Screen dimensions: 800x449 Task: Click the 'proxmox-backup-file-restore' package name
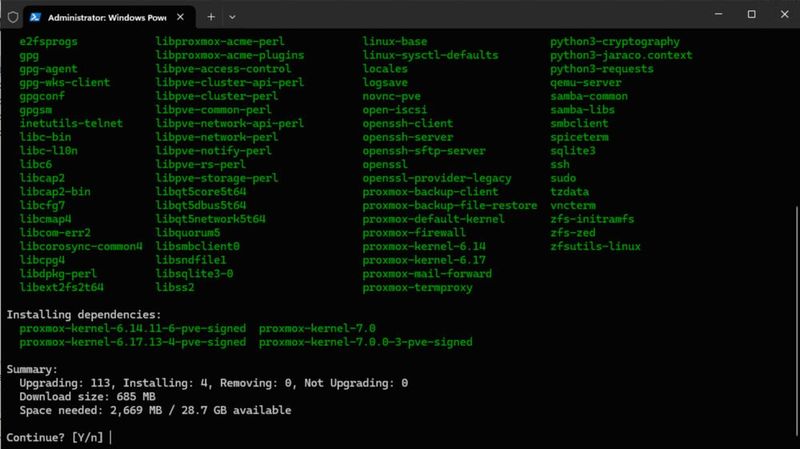450,205
